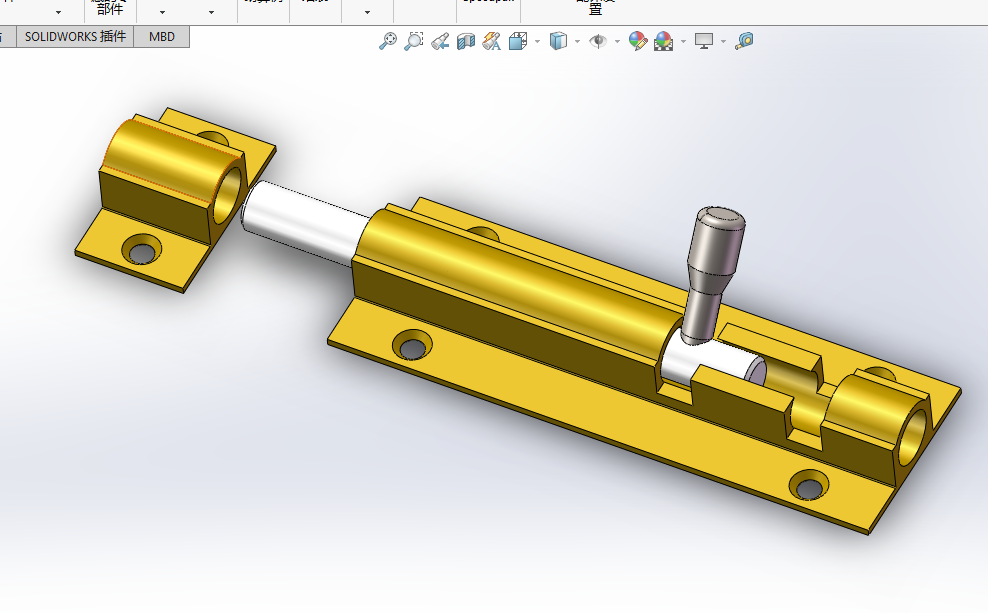Click the 部件 ribbon button

[110, 9]
